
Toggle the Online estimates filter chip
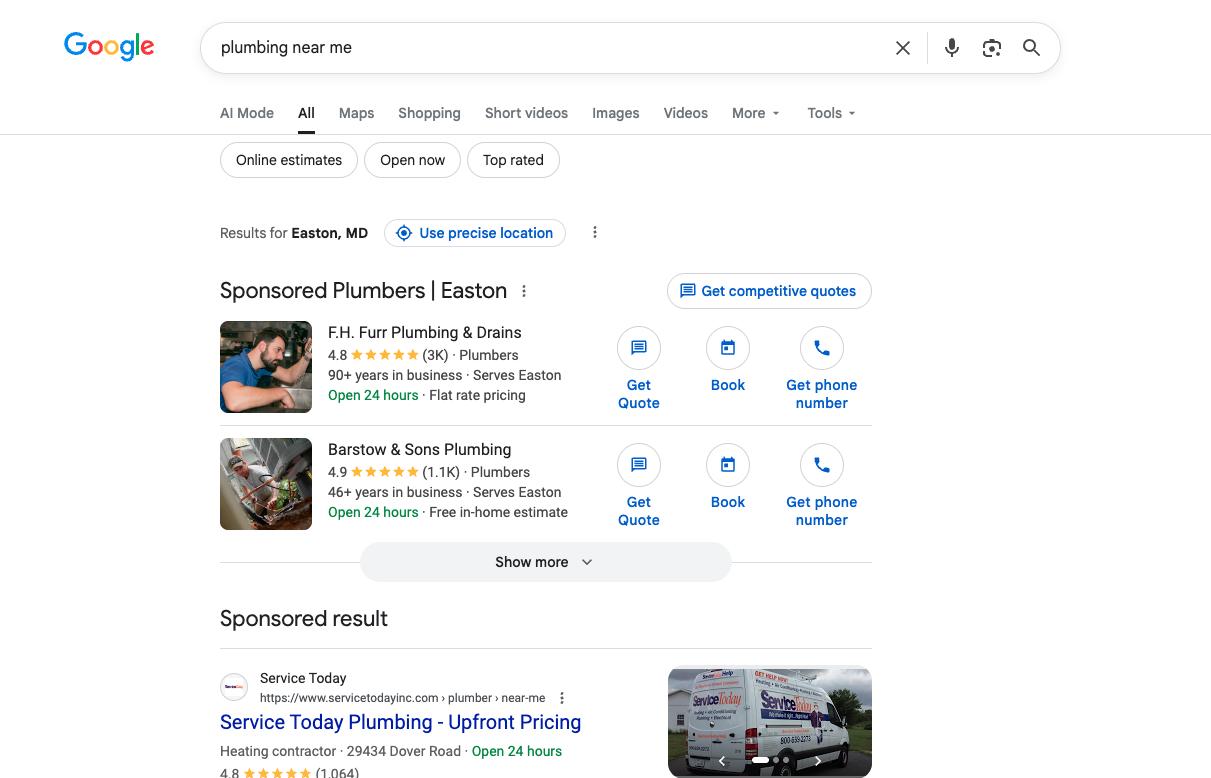coord(289,160)
